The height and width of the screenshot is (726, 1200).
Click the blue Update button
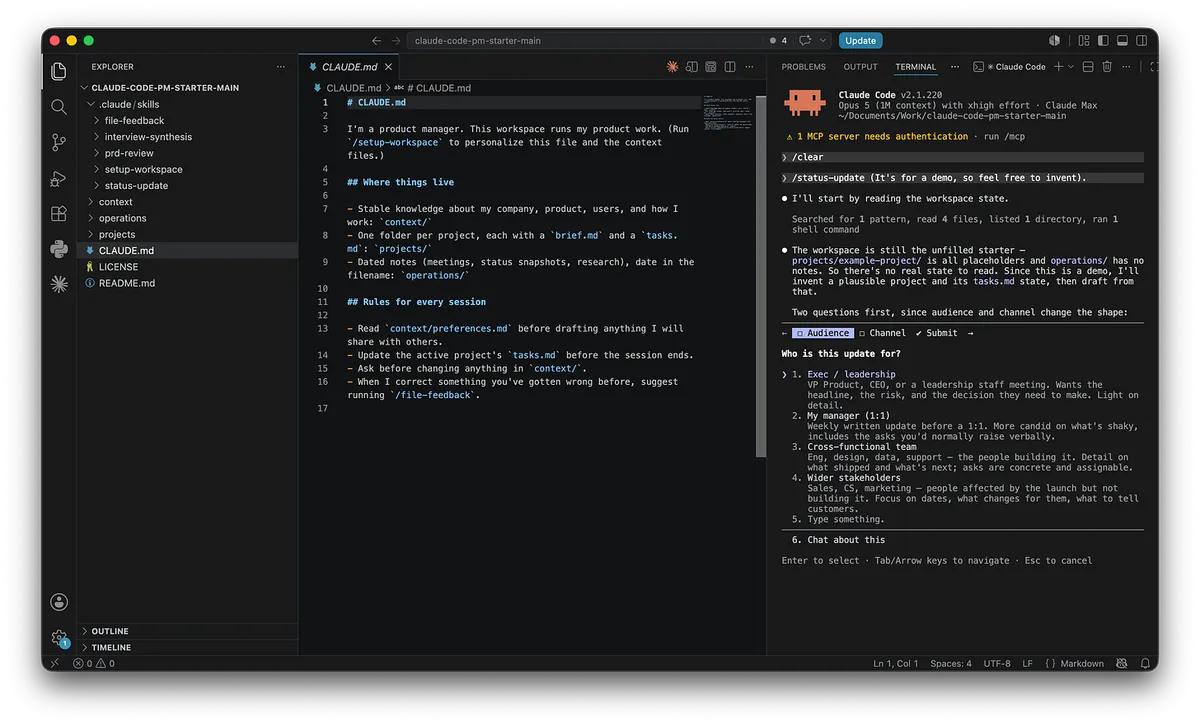tap(860, 41)
